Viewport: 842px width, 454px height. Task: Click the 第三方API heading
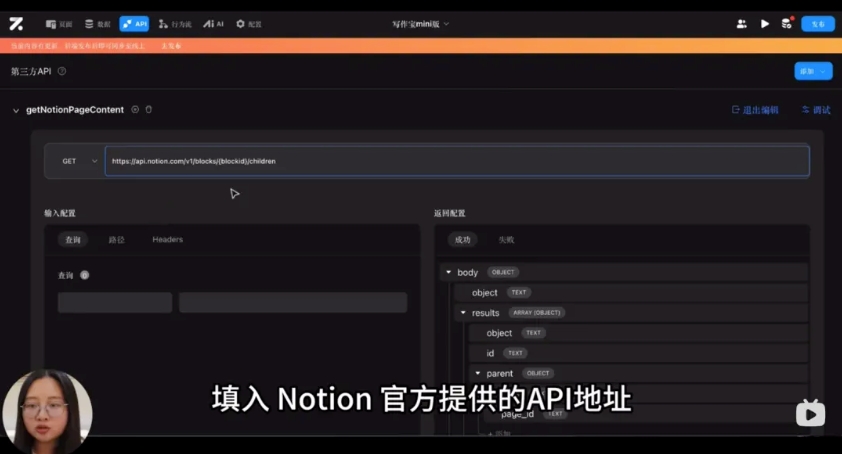(x=31, y=71)
